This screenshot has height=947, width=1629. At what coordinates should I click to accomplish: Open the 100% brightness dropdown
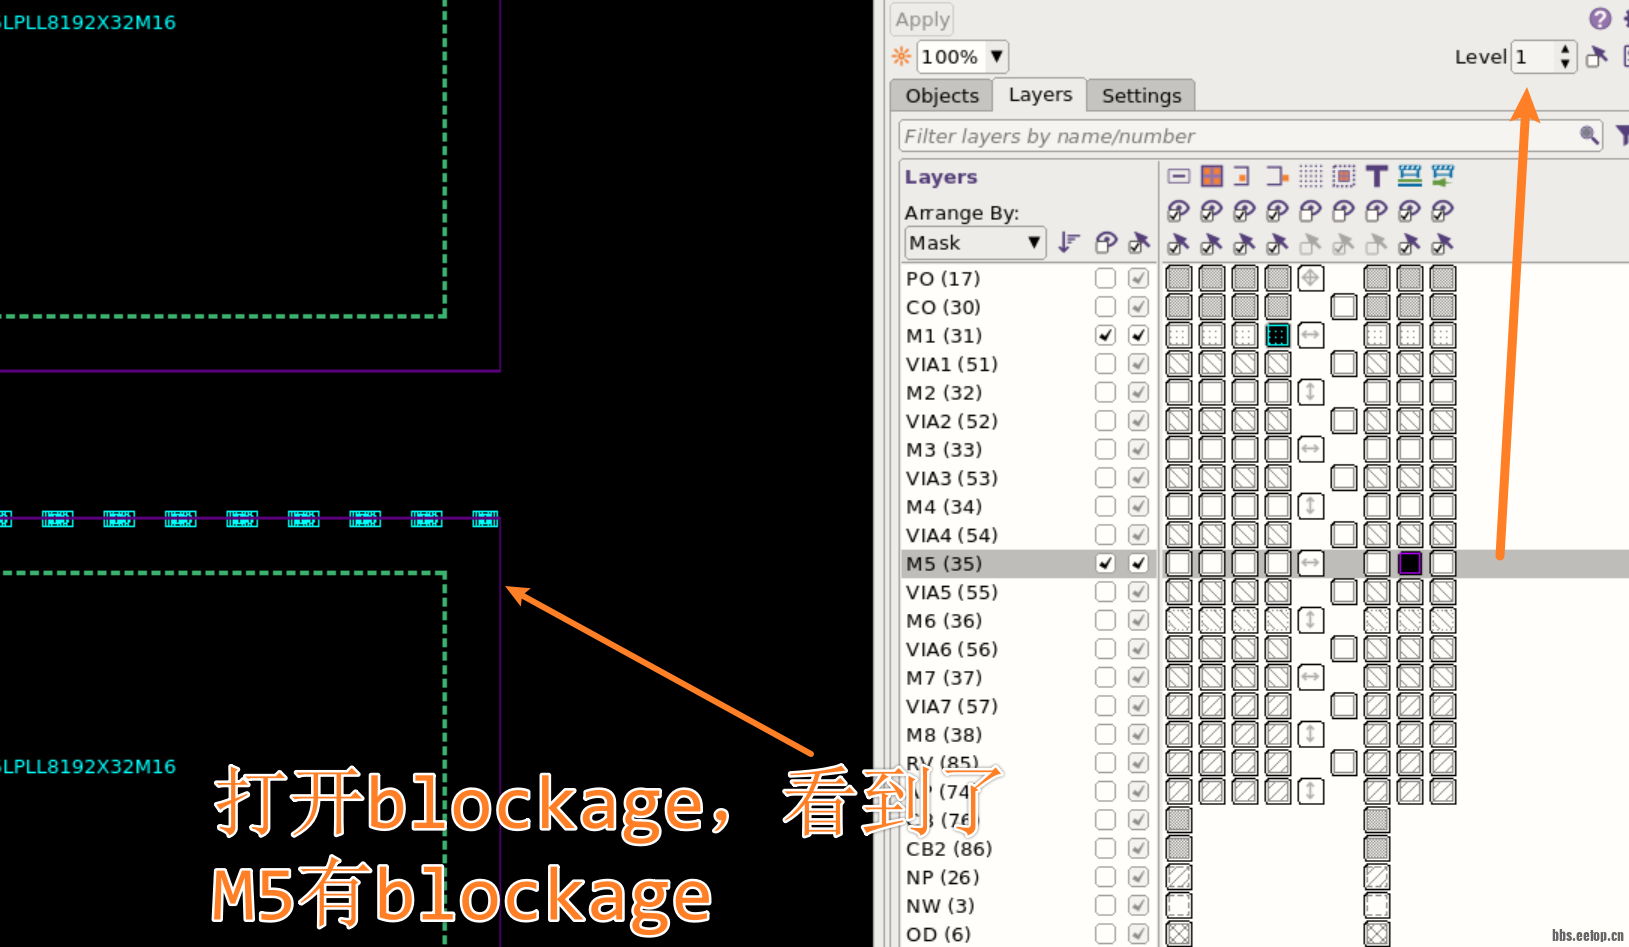(996, 57)
